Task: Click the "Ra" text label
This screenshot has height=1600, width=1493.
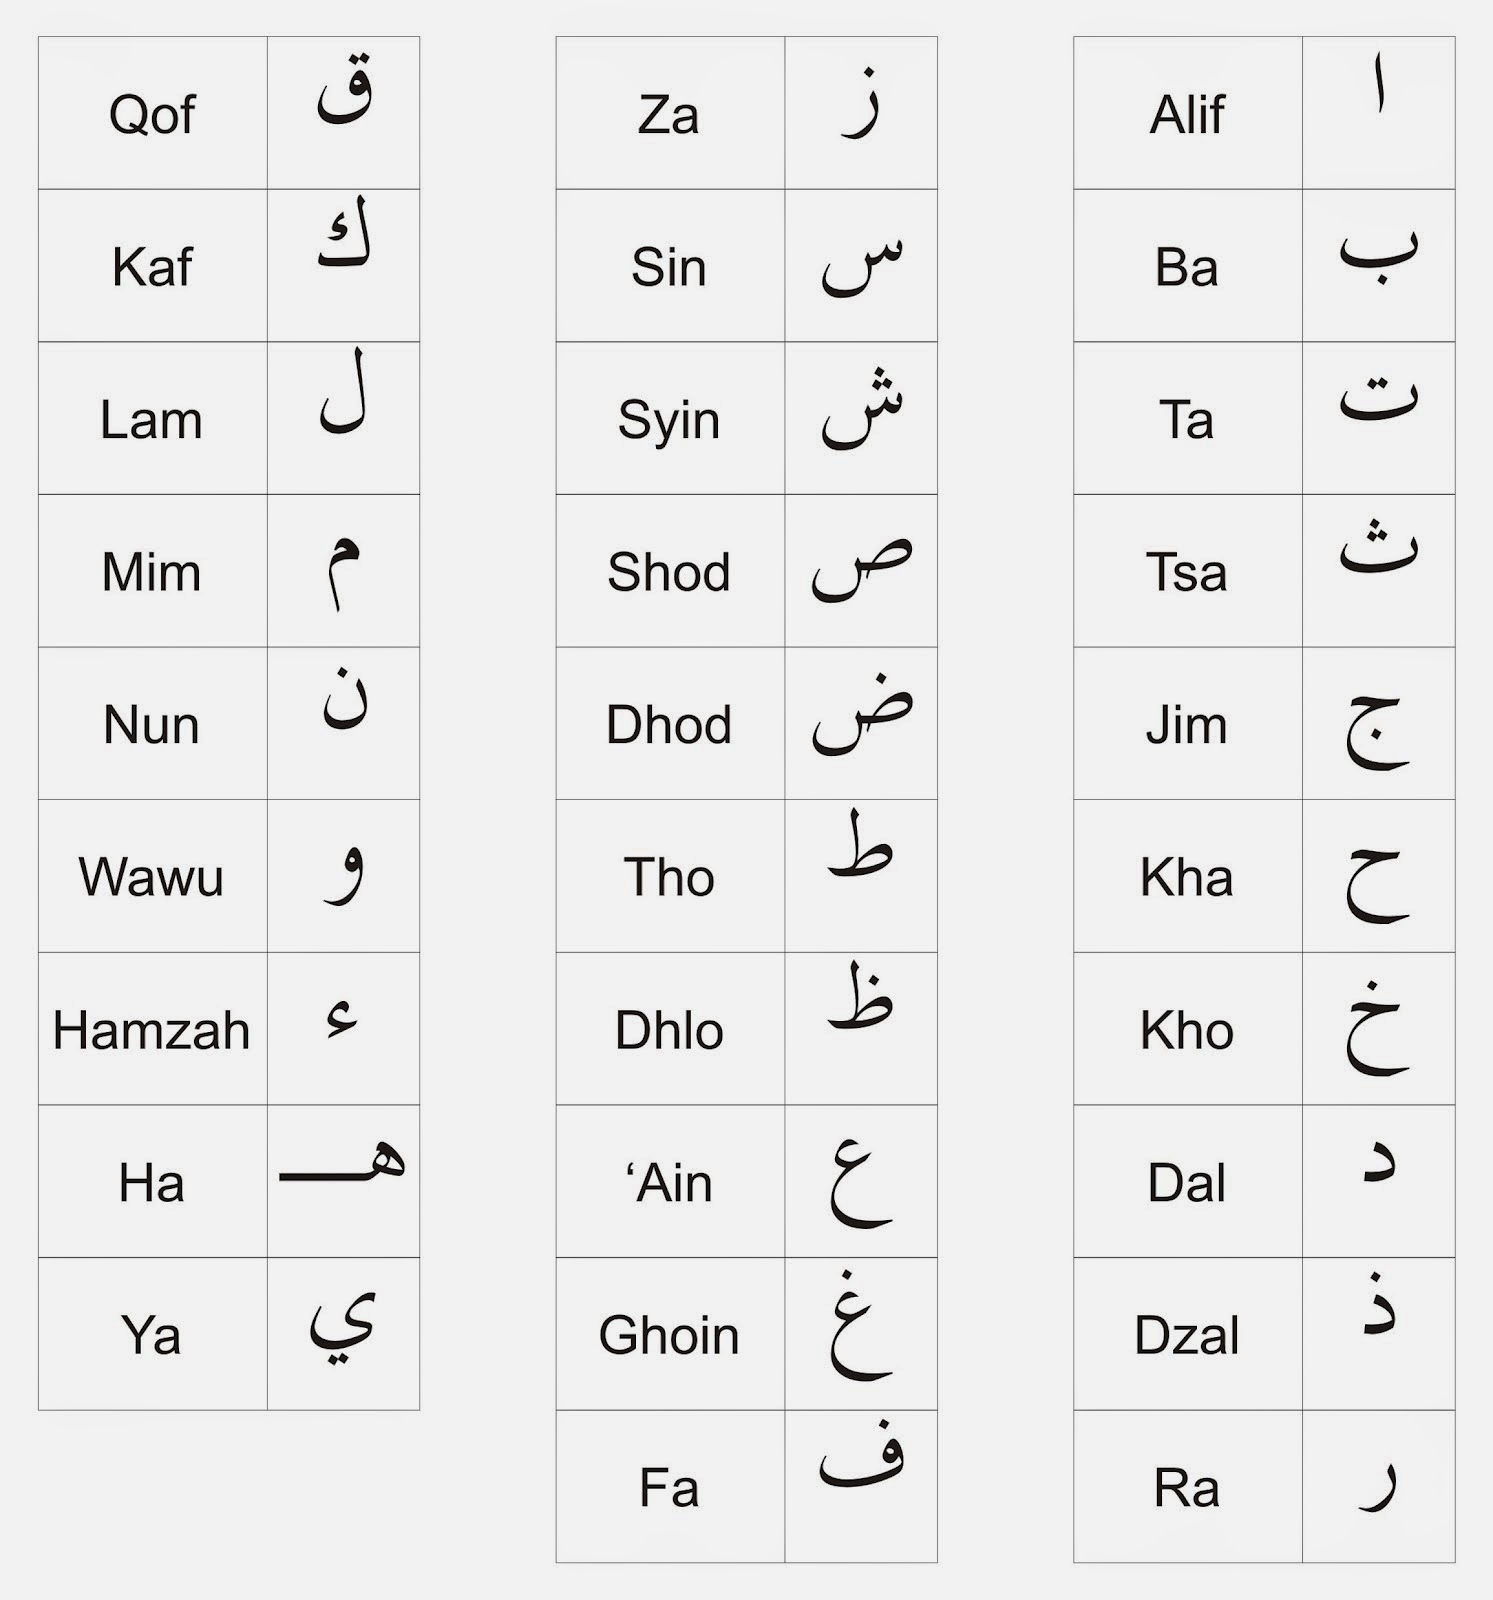Action: pyautogui.click(x=1187, y=1488)
